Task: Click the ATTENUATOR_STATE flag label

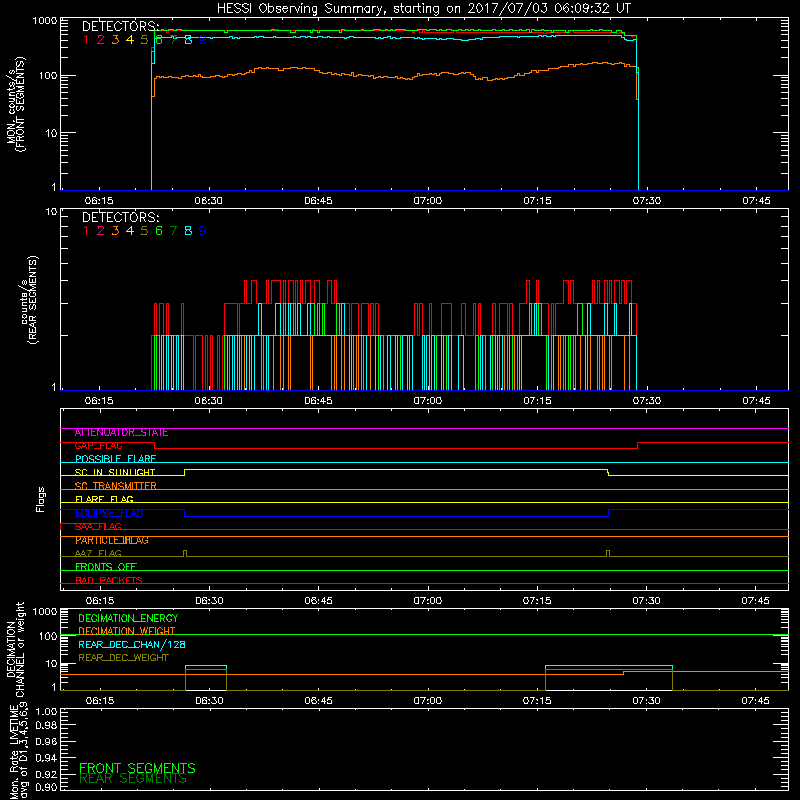Action: (121, 433)
